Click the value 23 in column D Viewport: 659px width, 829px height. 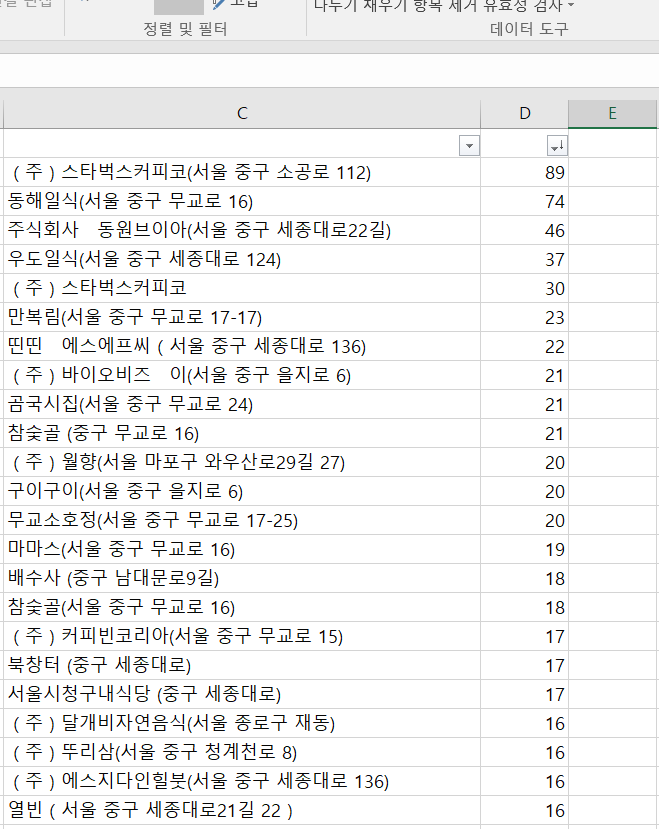point(555,318)
